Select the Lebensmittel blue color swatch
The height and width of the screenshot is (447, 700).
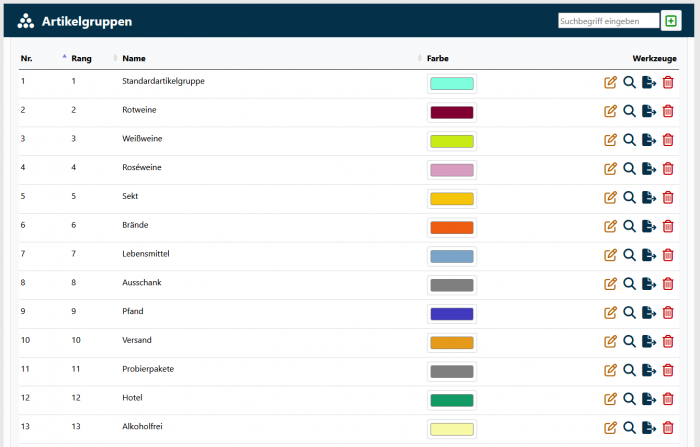(451, 256)
